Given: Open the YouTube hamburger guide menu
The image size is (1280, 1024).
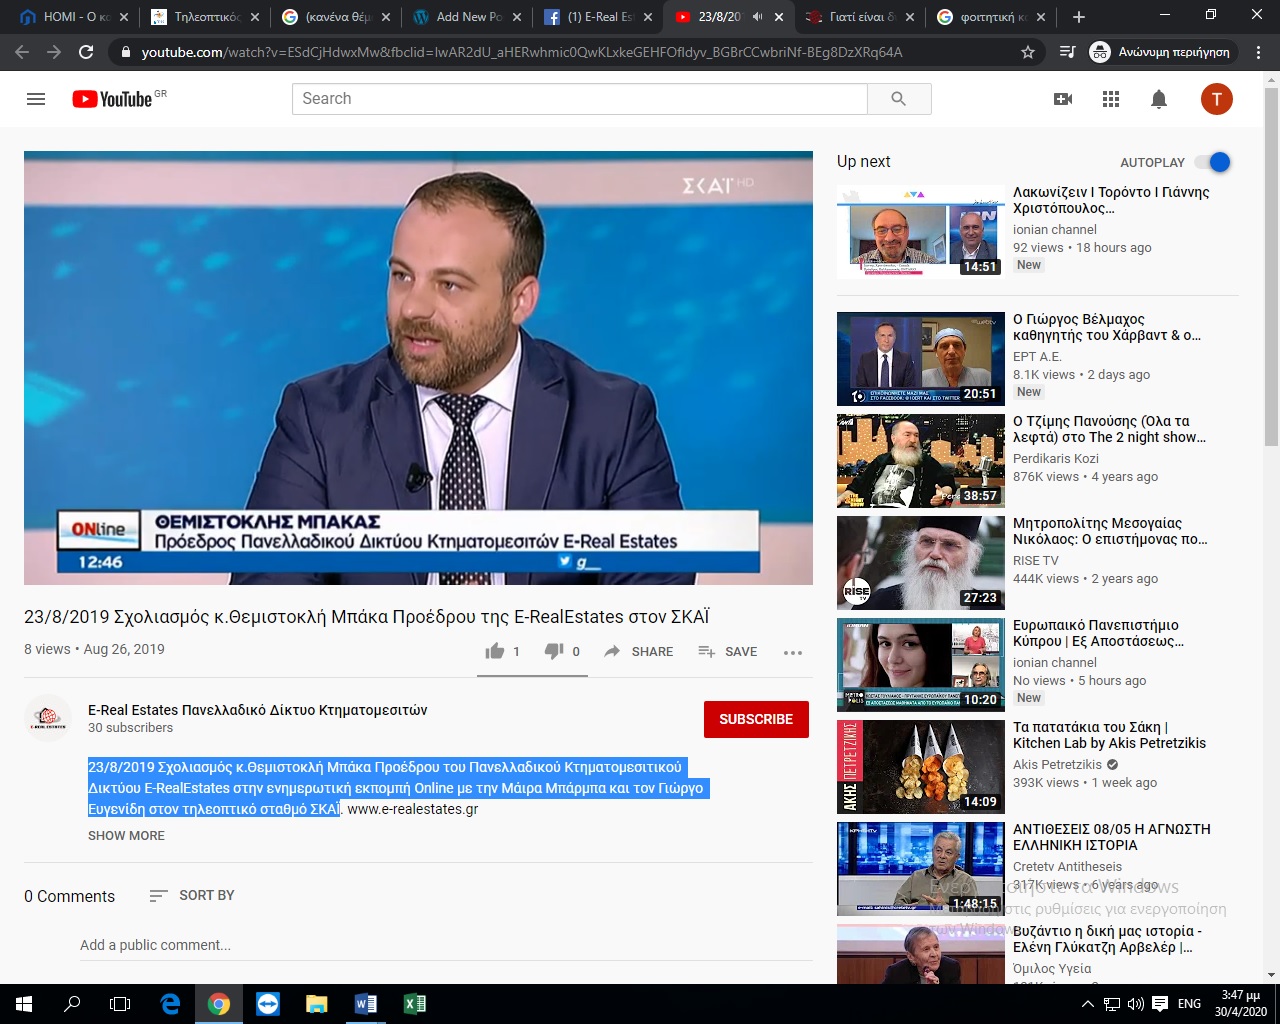Looking at the screenshot, I should [x=36, y=99].
